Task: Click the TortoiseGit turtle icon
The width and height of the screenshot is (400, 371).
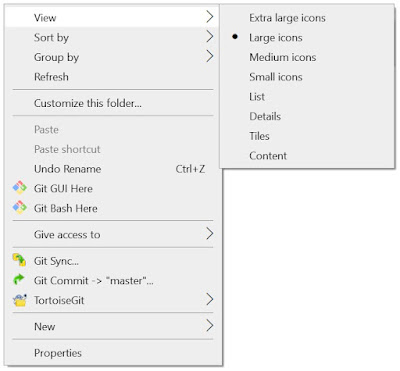Action: (20, 300)
